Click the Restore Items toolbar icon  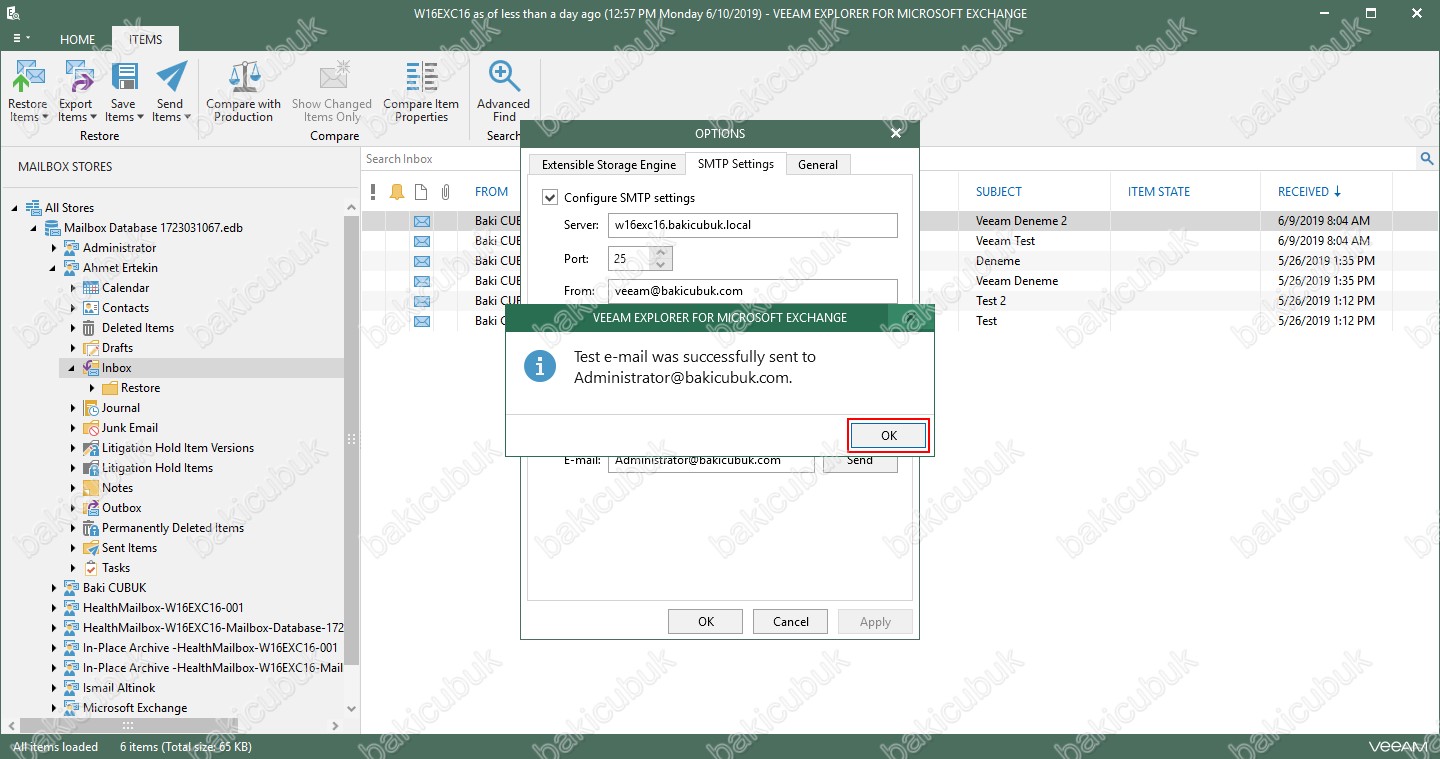(x=28, y=78)
